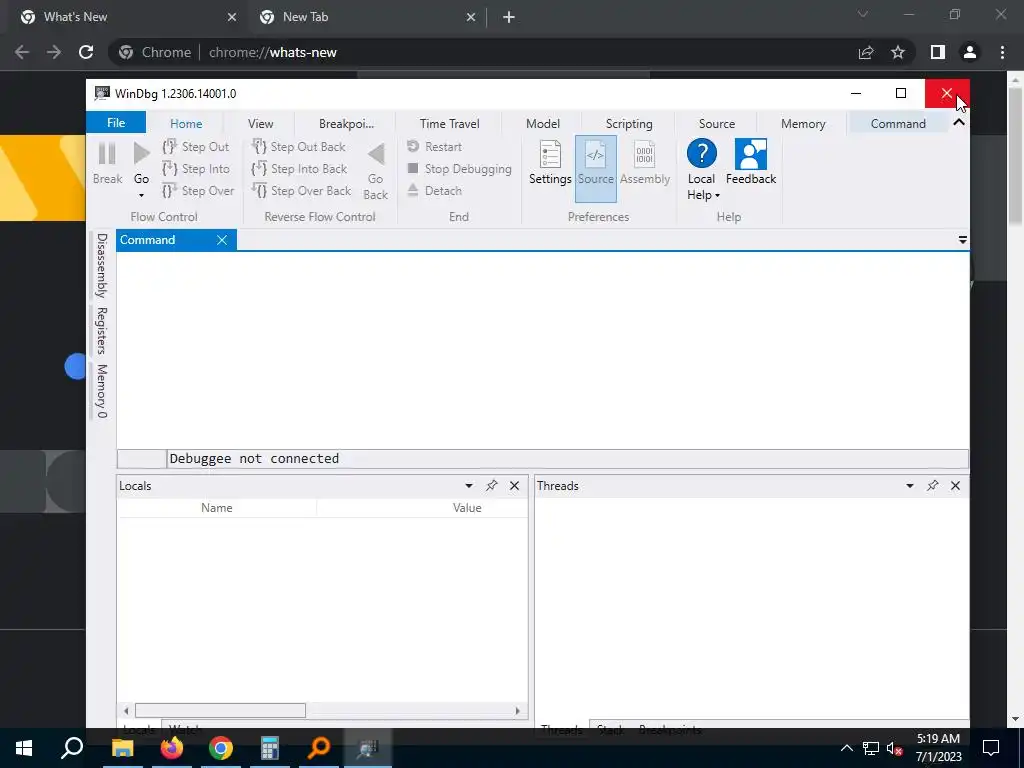
Task: Switch to the Model ribbon tab
Action: coord(543,123)
